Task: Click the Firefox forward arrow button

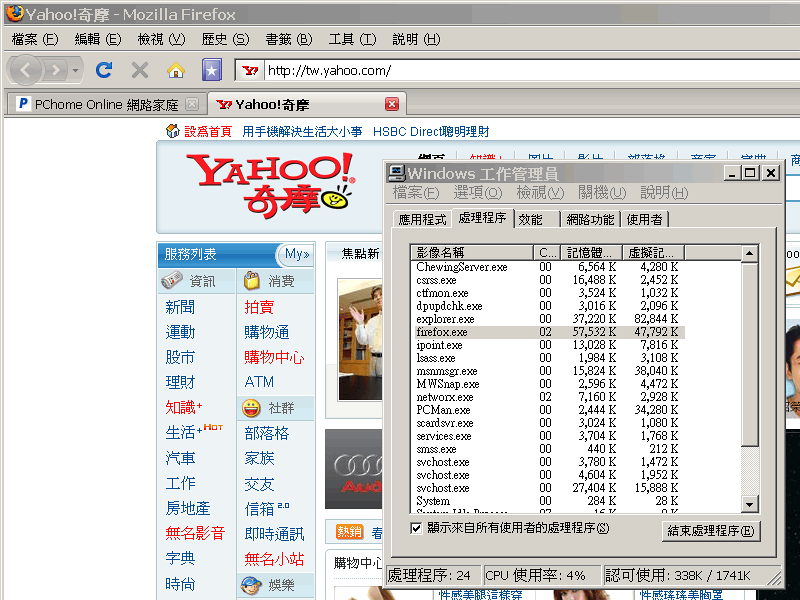Action: tap(55, 70)
